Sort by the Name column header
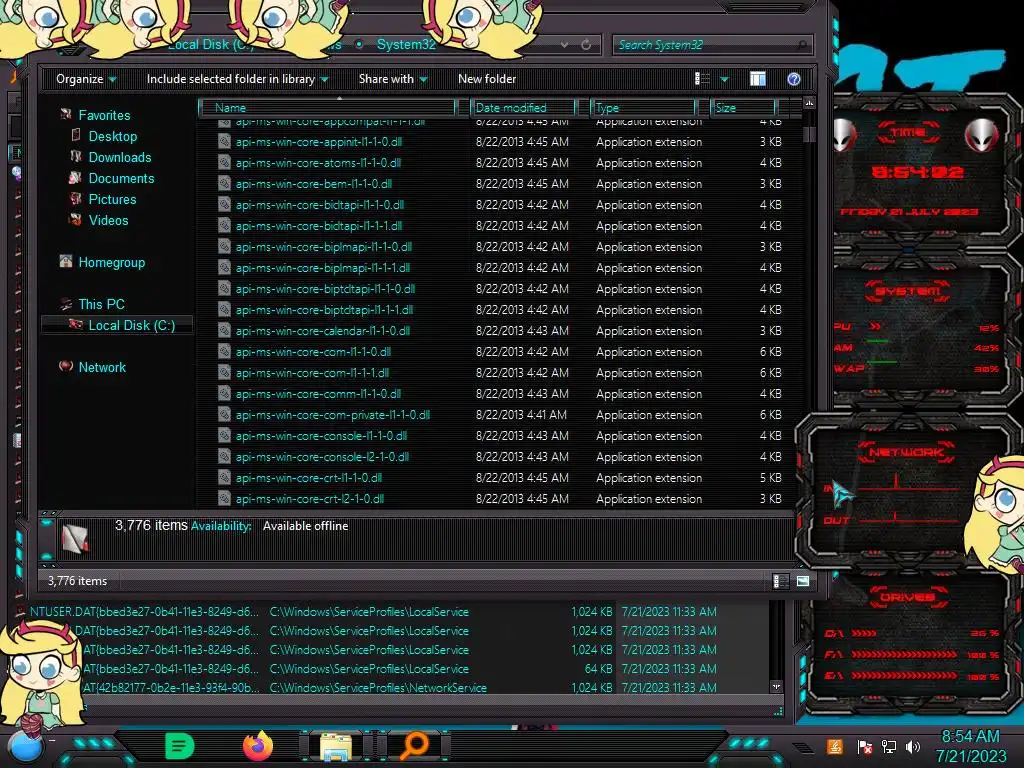Screen dimensions: 1024x768 327,107
